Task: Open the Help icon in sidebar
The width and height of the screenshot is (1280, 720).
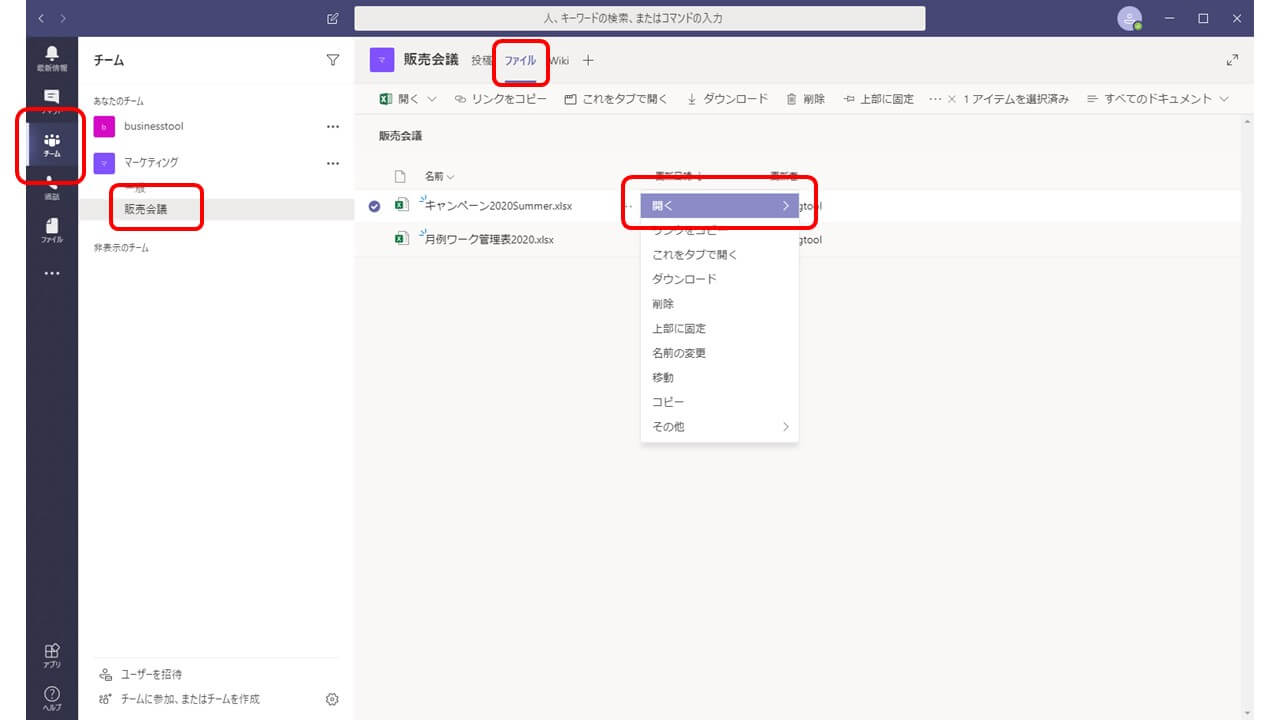Action: coord(52,697)
